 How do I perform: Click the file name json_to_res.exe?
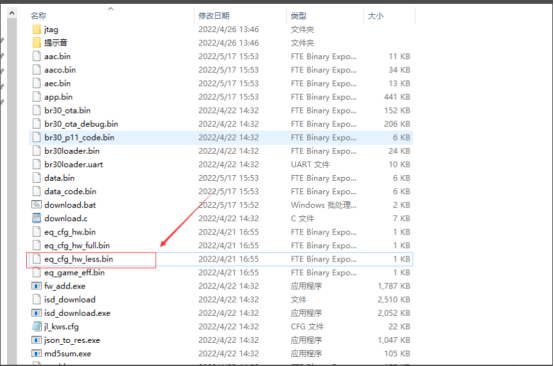[72, 340]
